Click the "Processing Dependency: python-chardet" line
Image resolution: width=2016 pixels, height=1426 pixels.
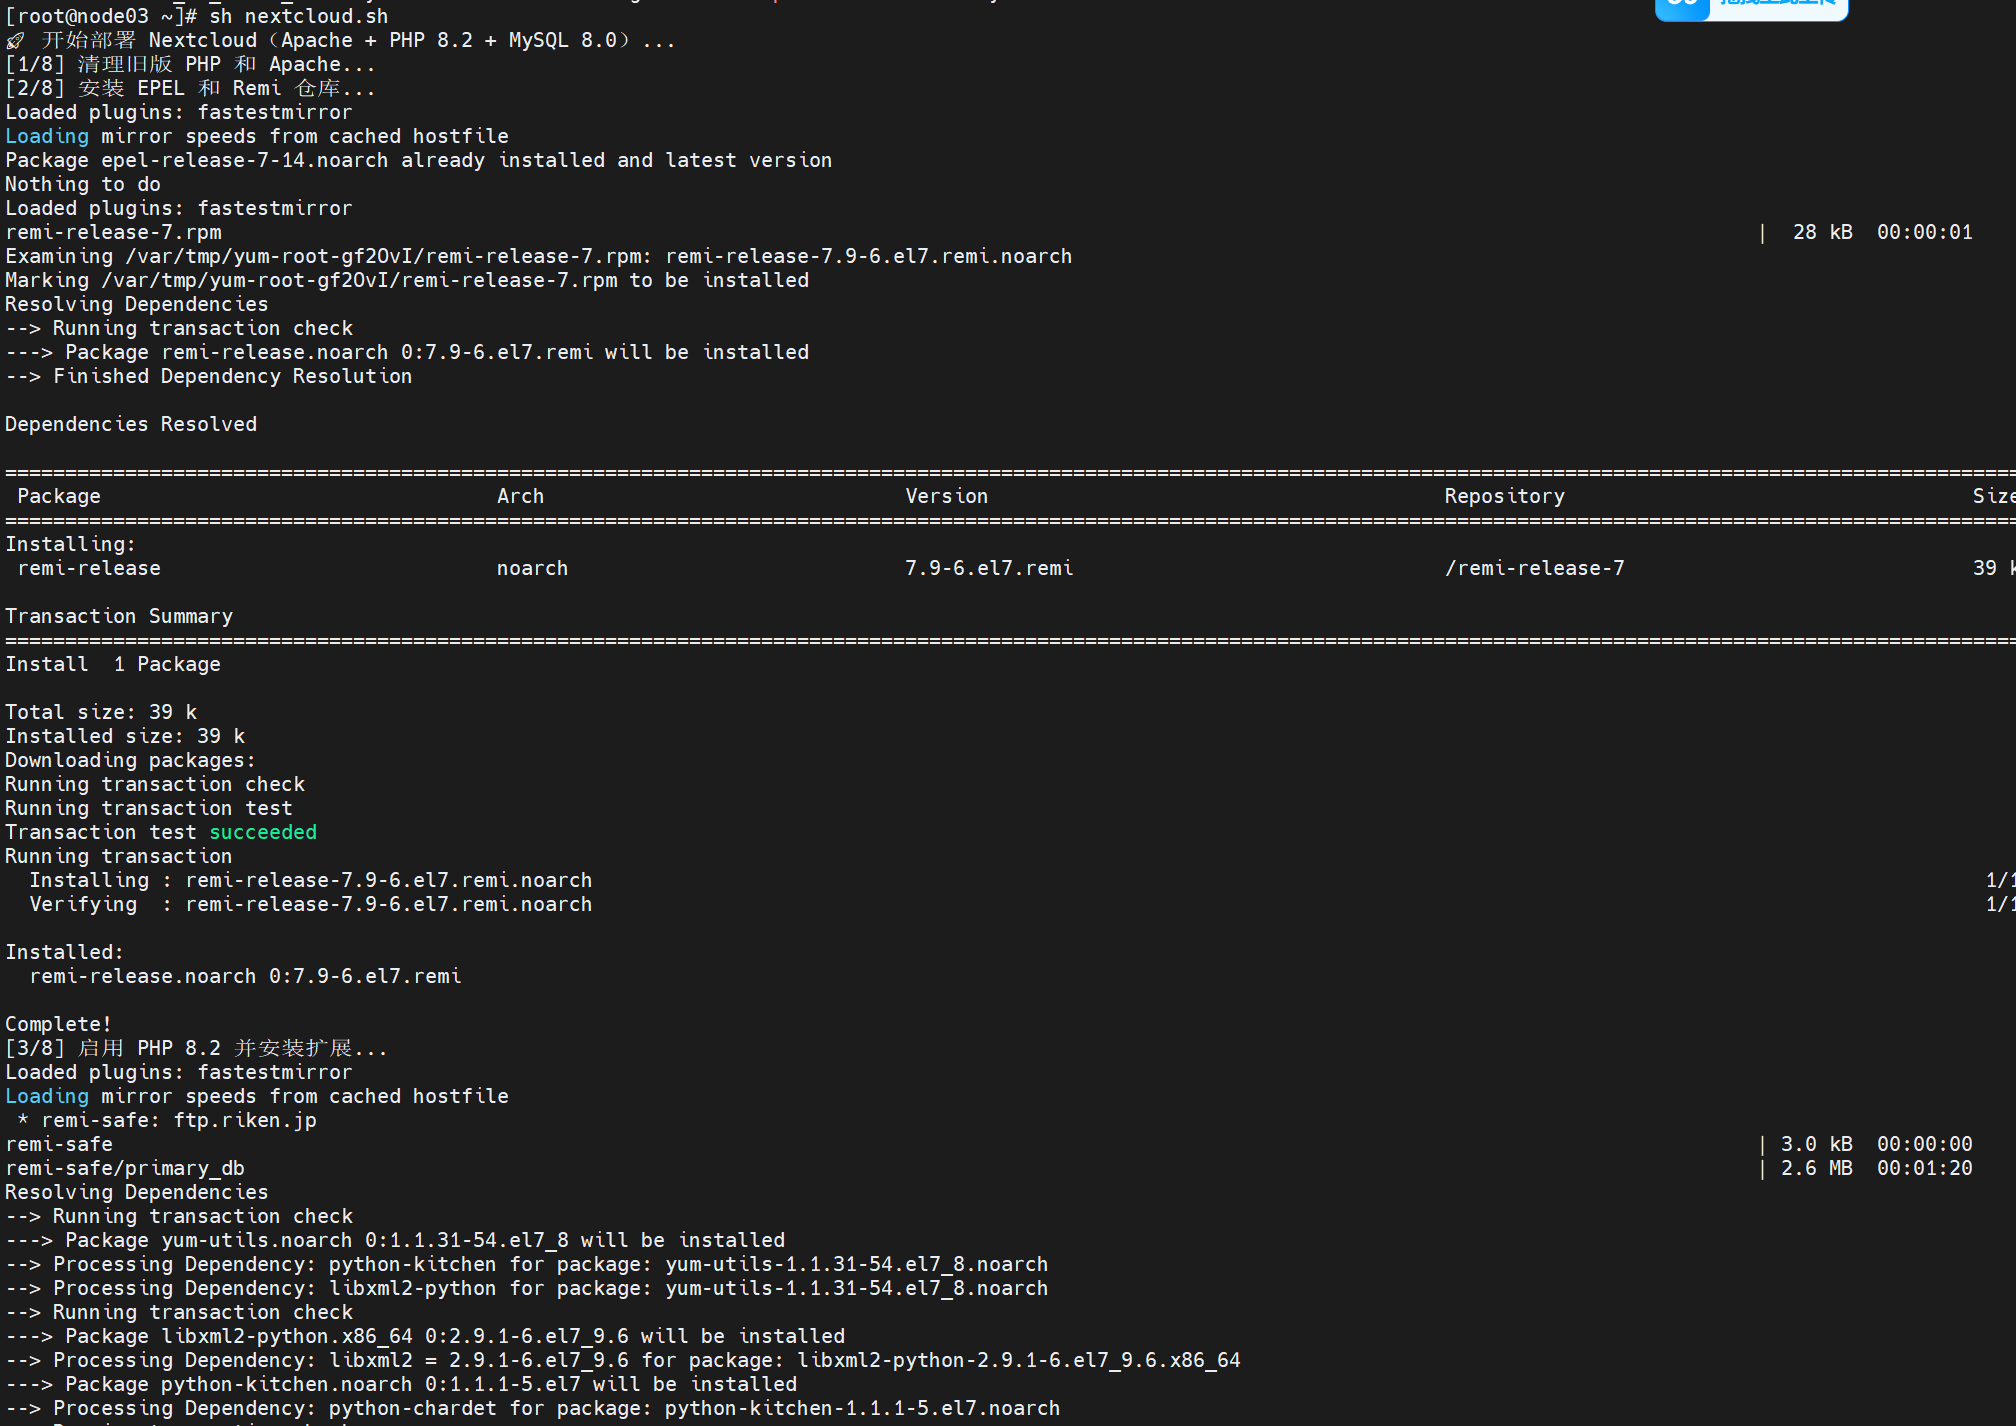[x=532, y=1408]
